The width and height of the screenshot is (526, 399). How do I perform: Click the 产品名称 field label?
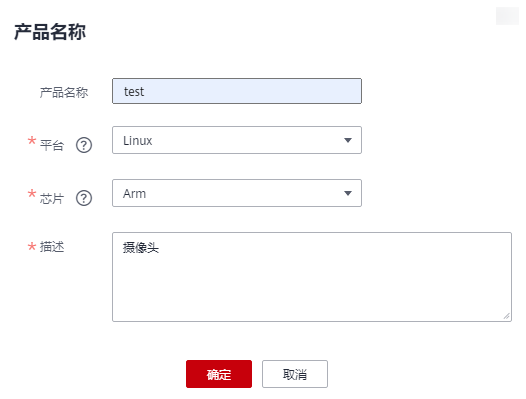click(64, 92)
